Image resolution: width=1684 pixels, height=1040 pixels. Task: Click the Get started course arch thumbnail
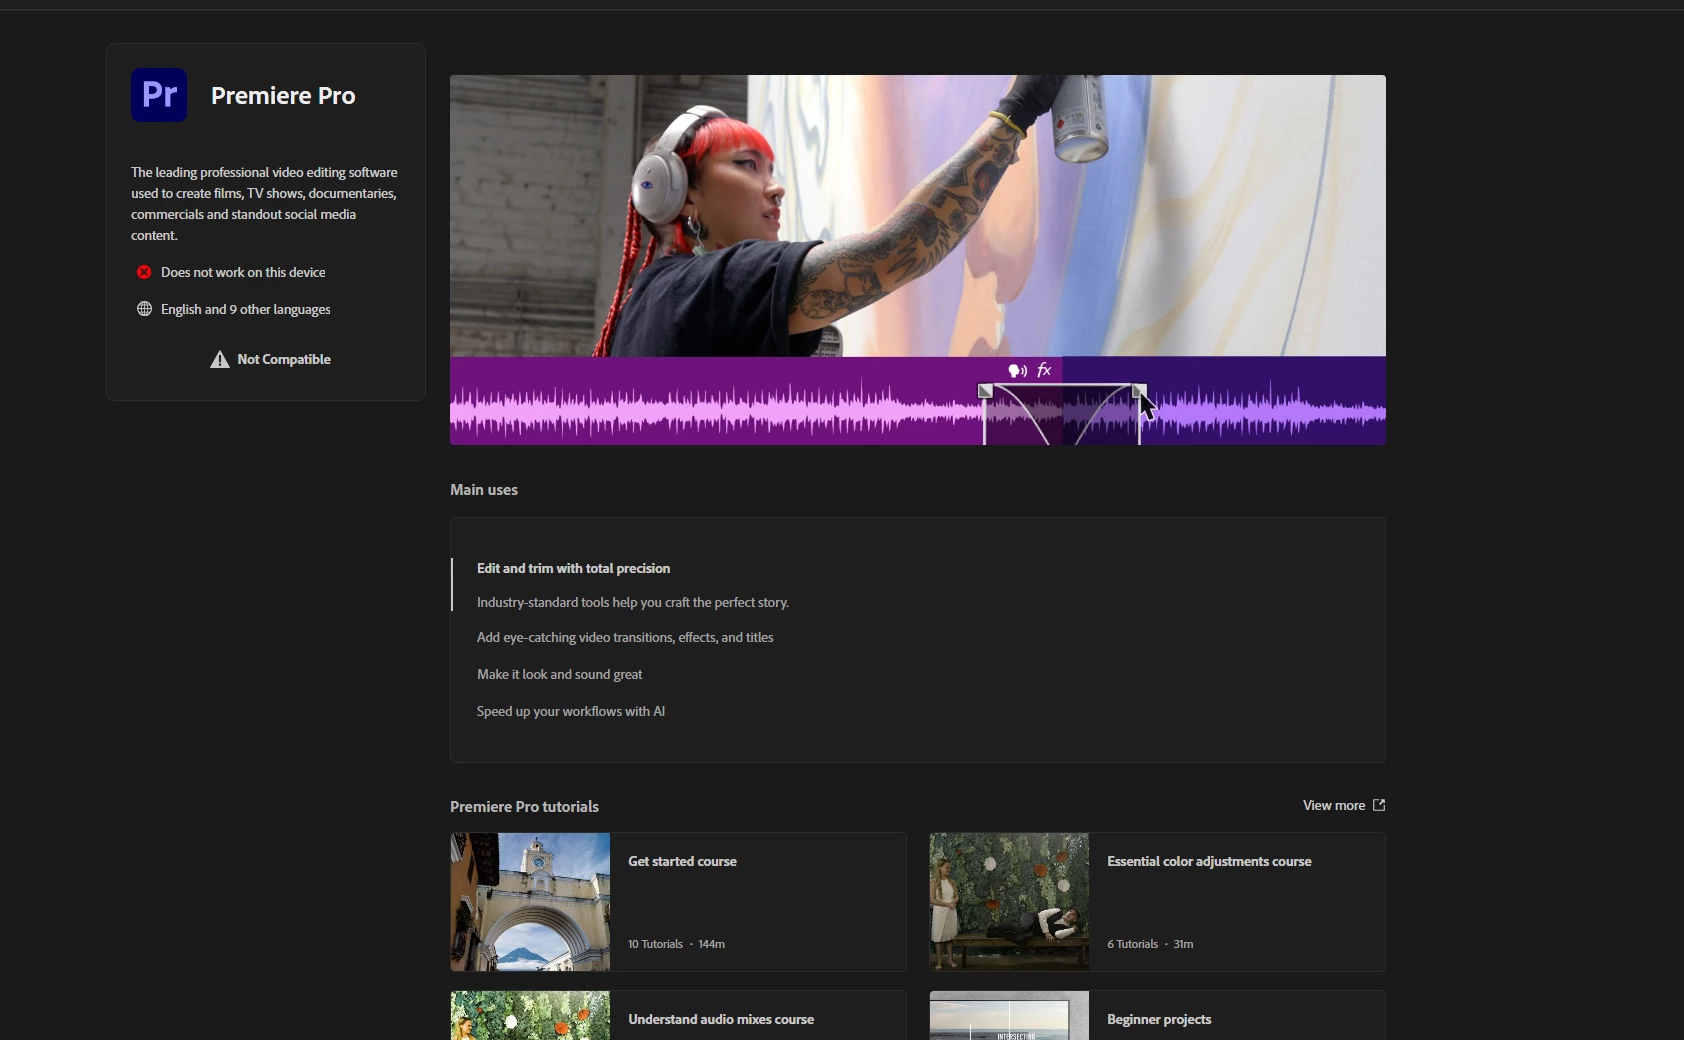tap(530, 902)
